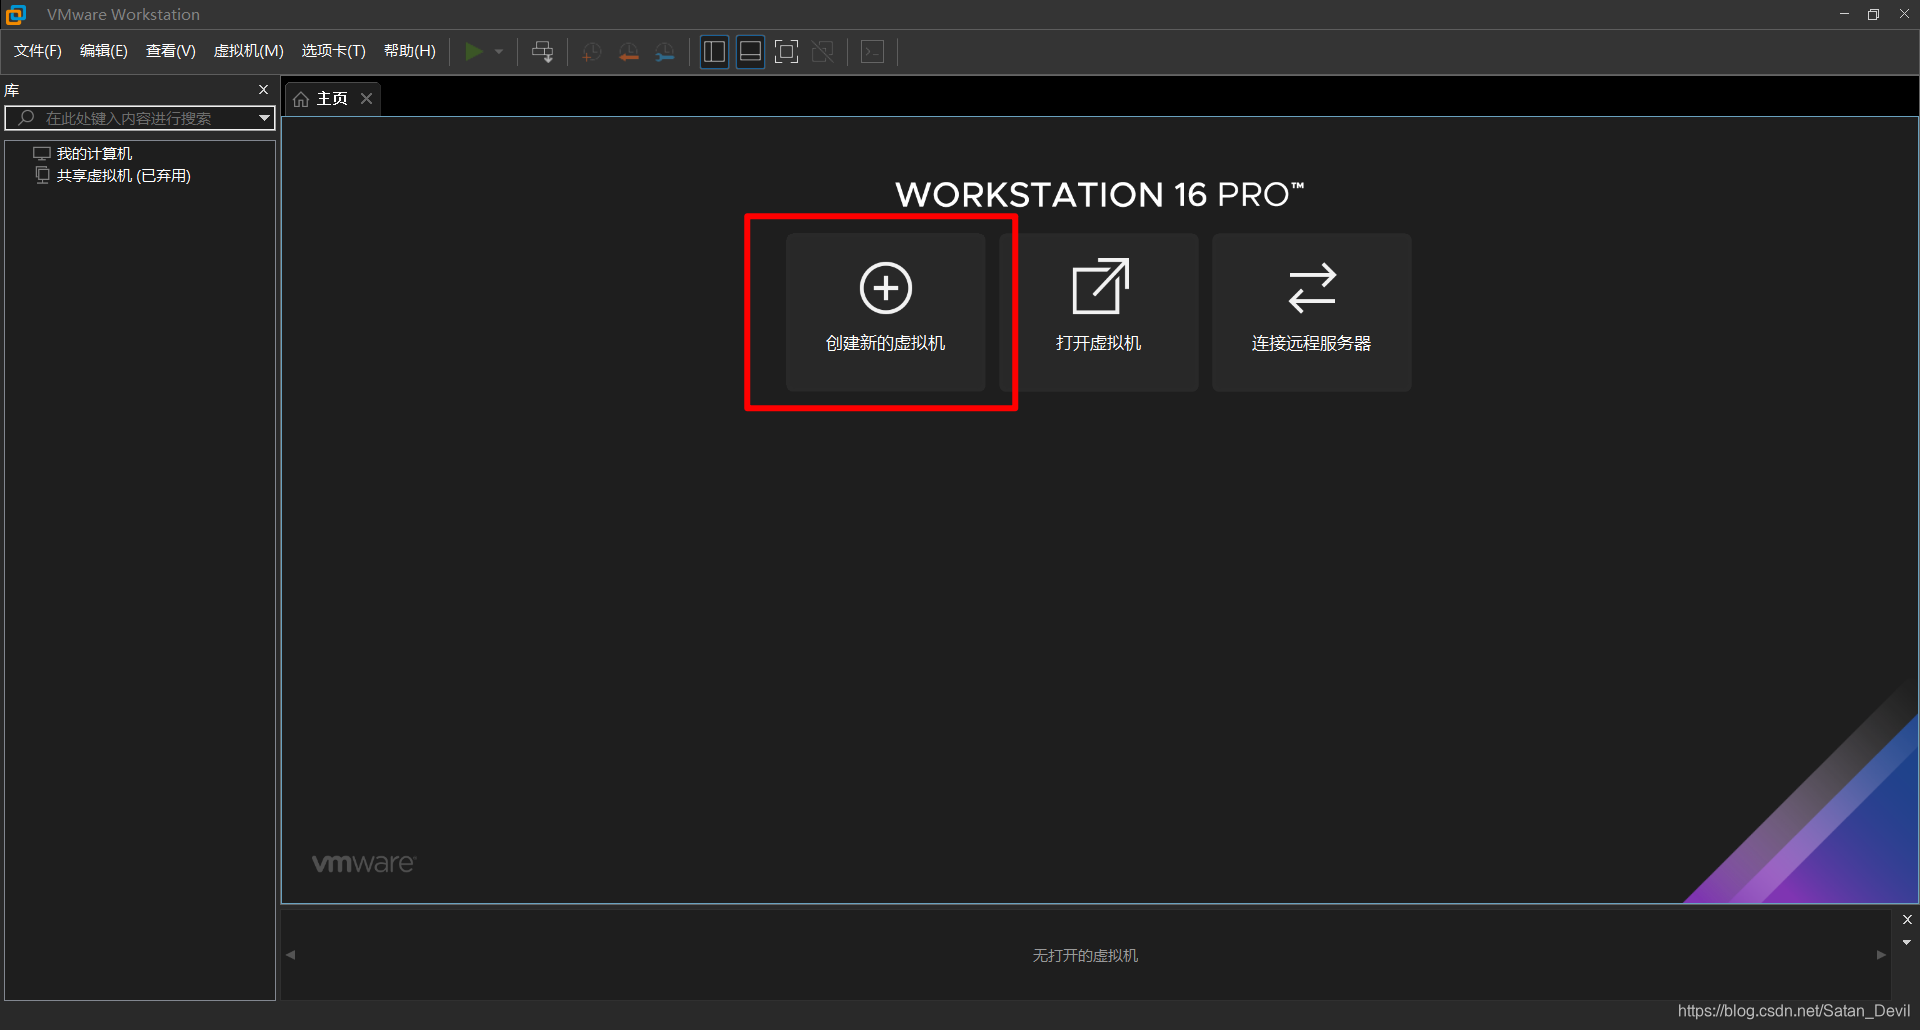Click 打开虚拟机 tile

(1098, 312)
